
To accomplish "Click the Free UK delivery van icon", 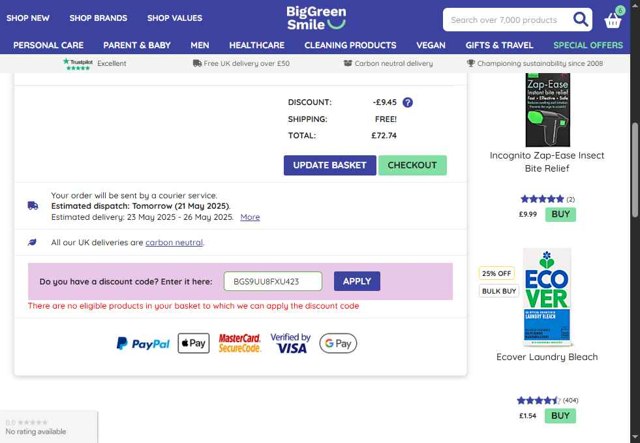I will (197, 63).
